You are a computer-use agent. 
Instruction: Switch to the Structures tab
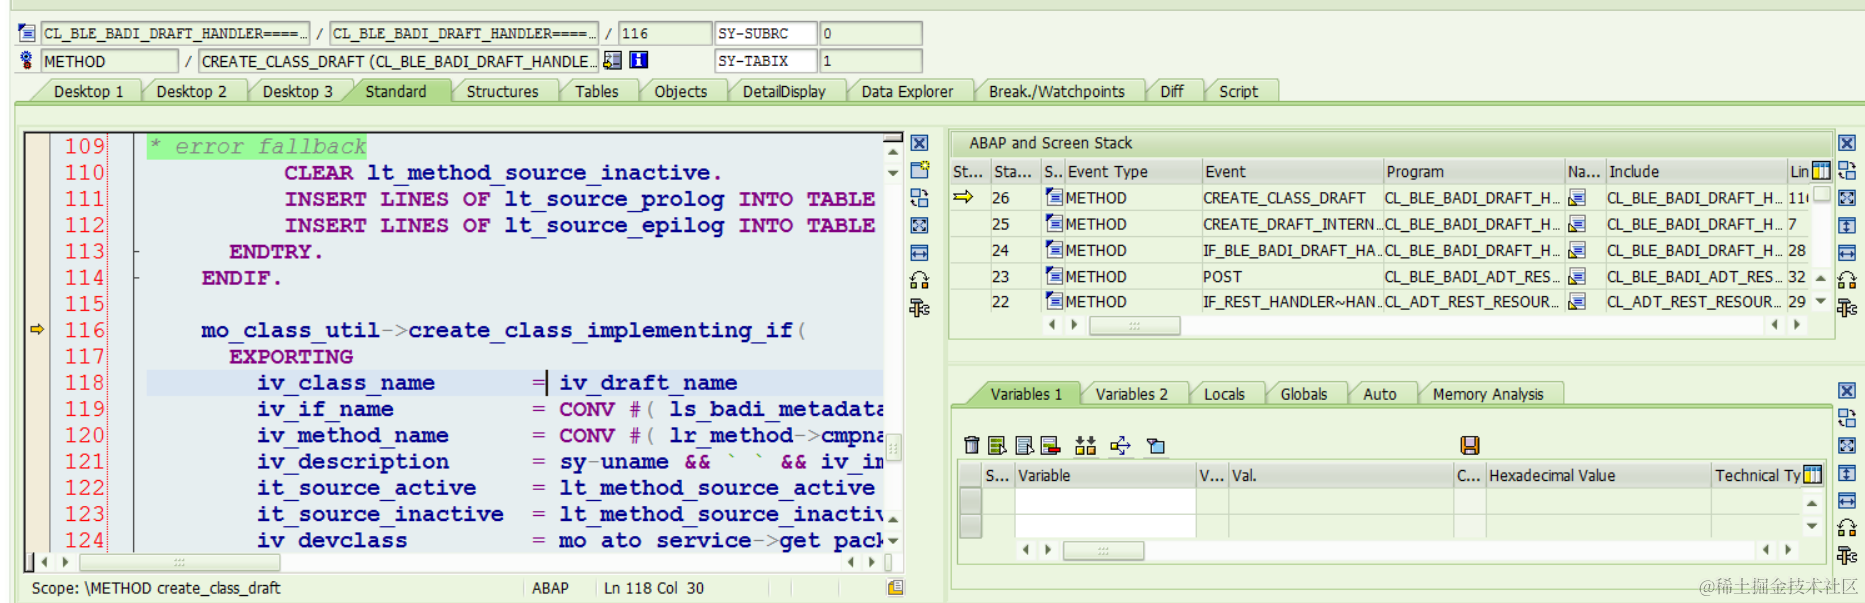coord(502,91)
